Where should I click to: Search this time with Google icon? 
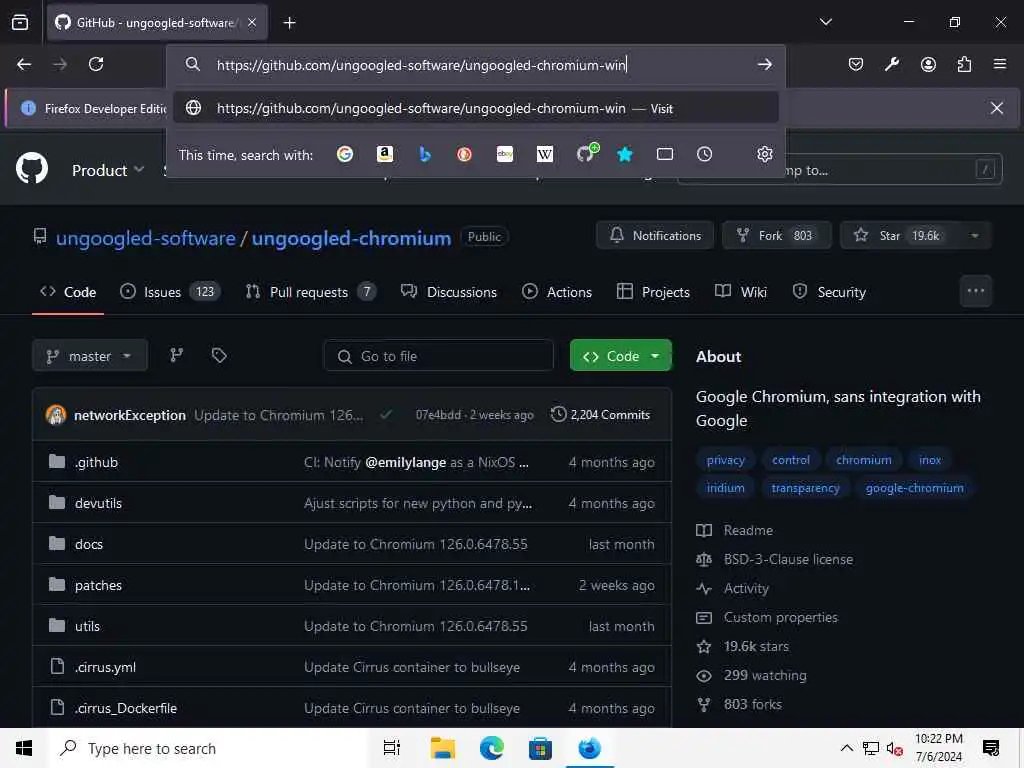coord(345,154)
